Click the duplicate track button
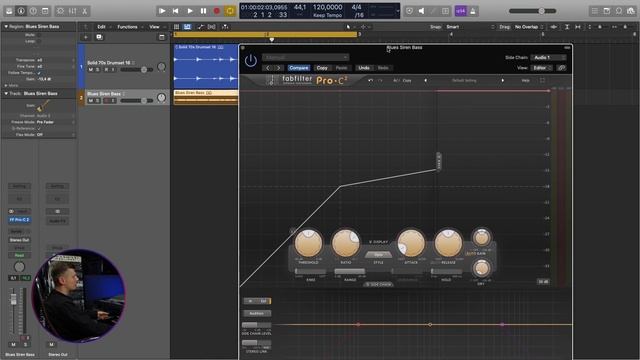 [99, 37]
